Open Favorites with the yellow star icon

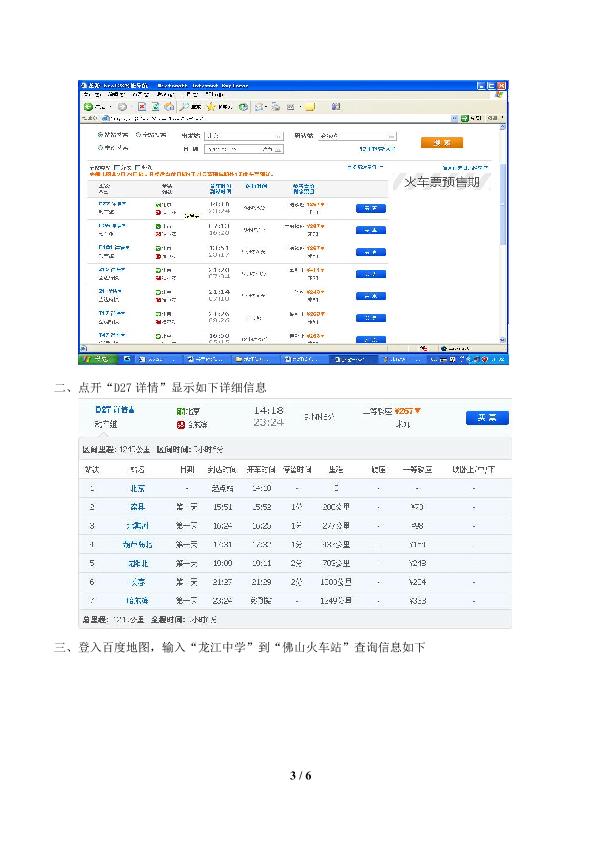click(x=211, y=107)
